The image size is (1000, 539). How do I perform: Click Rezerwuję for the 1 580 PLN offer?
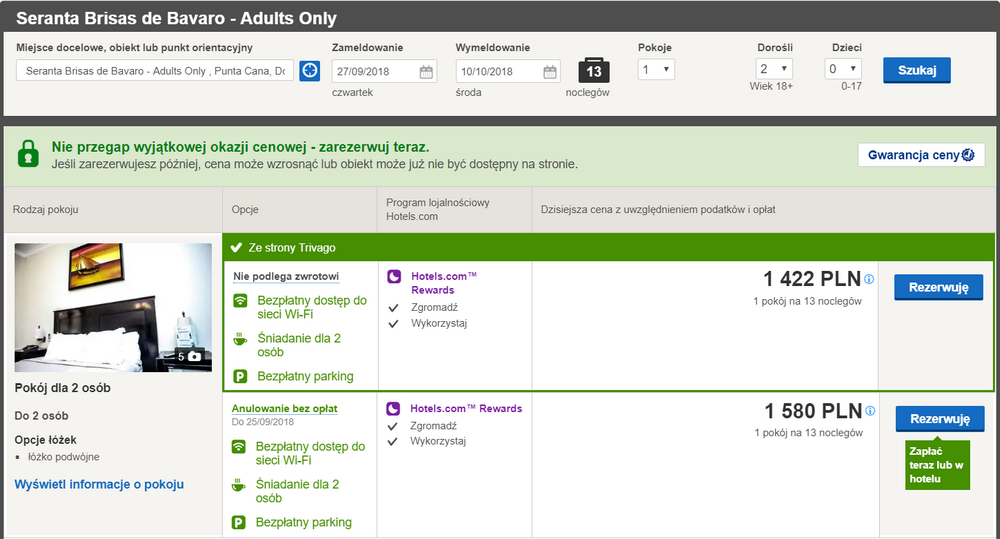tap(940, 419)
